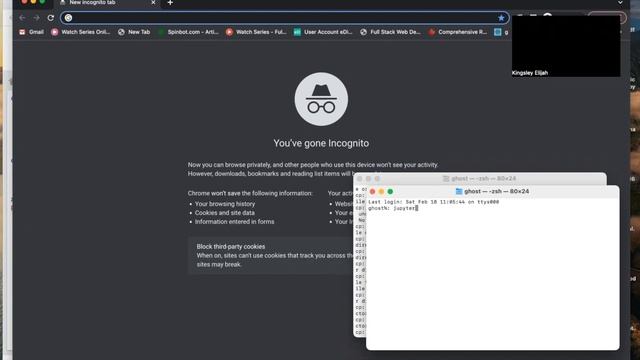Click the folder icon in front Terminal title
This screenshot has height=360, width=640.
(x=459, y=191)
